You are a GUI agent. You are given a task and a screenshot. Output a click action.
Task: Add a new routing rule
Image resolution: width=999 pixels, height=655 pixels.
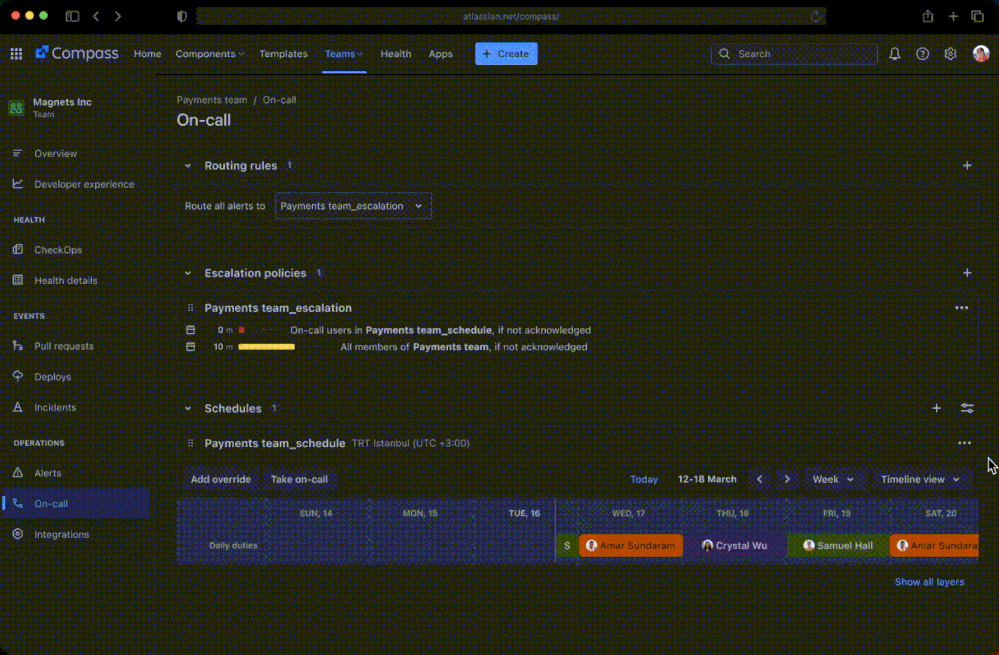point(967,166)
